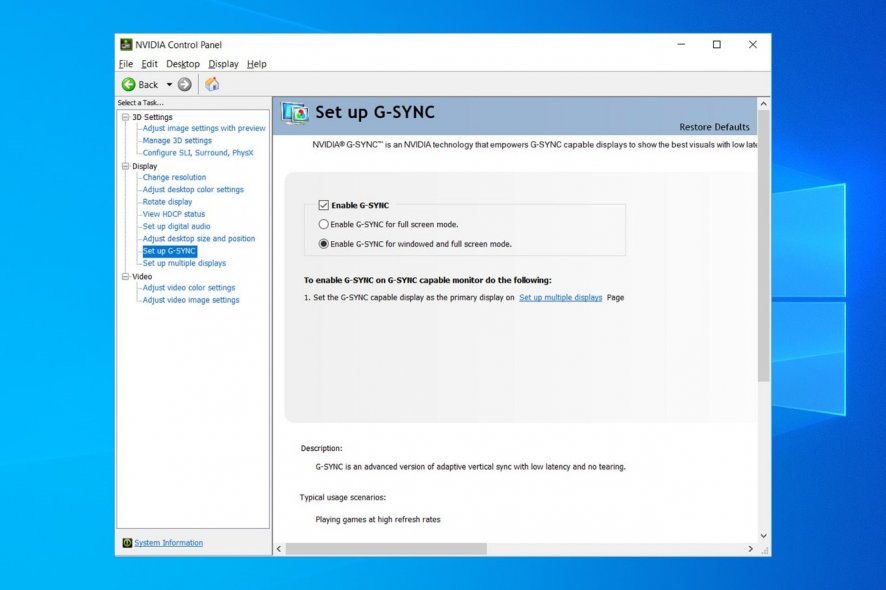
Task: Open the Help menu
Action: tap(257, 64)
